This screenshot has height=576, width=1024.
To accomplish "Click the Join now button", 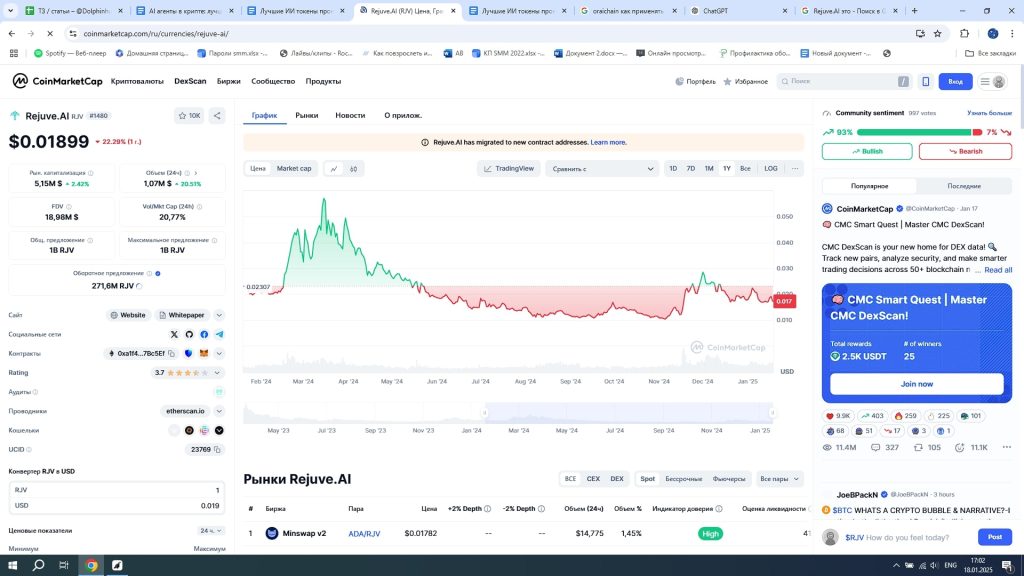I will pos(917,384).
